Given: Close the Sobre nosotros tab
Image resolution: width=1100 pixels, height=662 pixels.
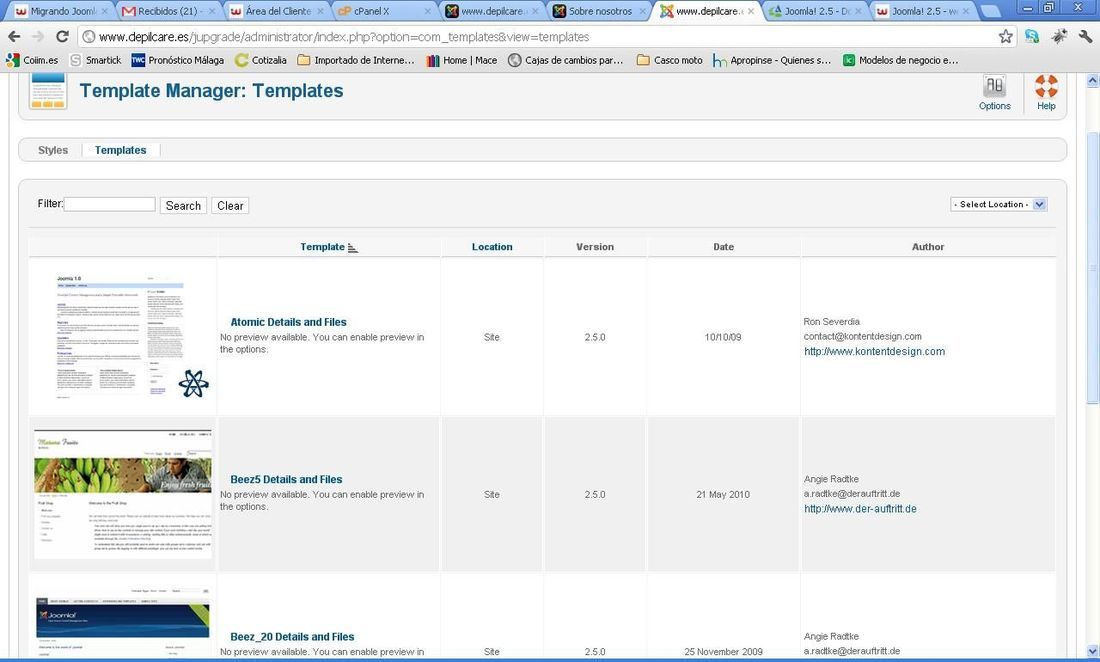Looking at the screenshot, I should pyautogui.click(x=642, y=11).
